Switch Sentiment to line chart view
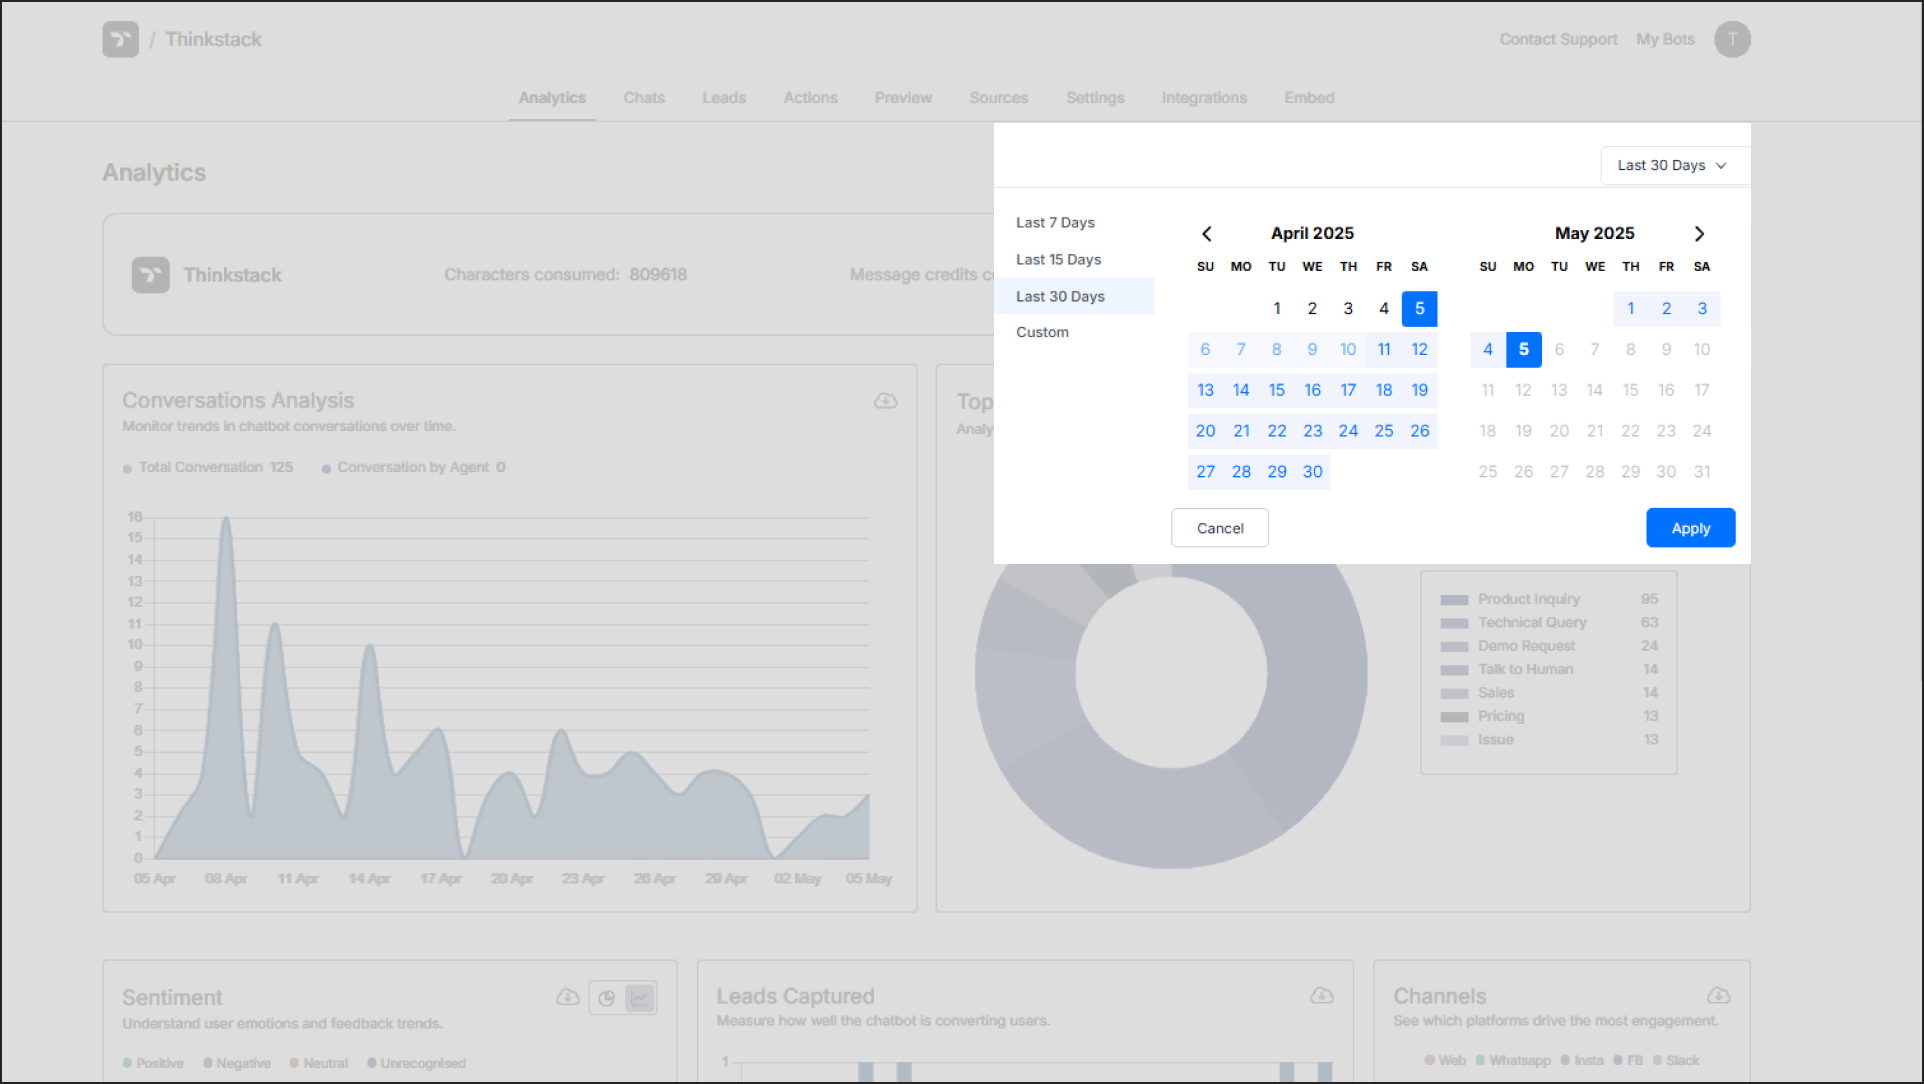The width and height of the screenshot is (1924, 1084). 640,998
